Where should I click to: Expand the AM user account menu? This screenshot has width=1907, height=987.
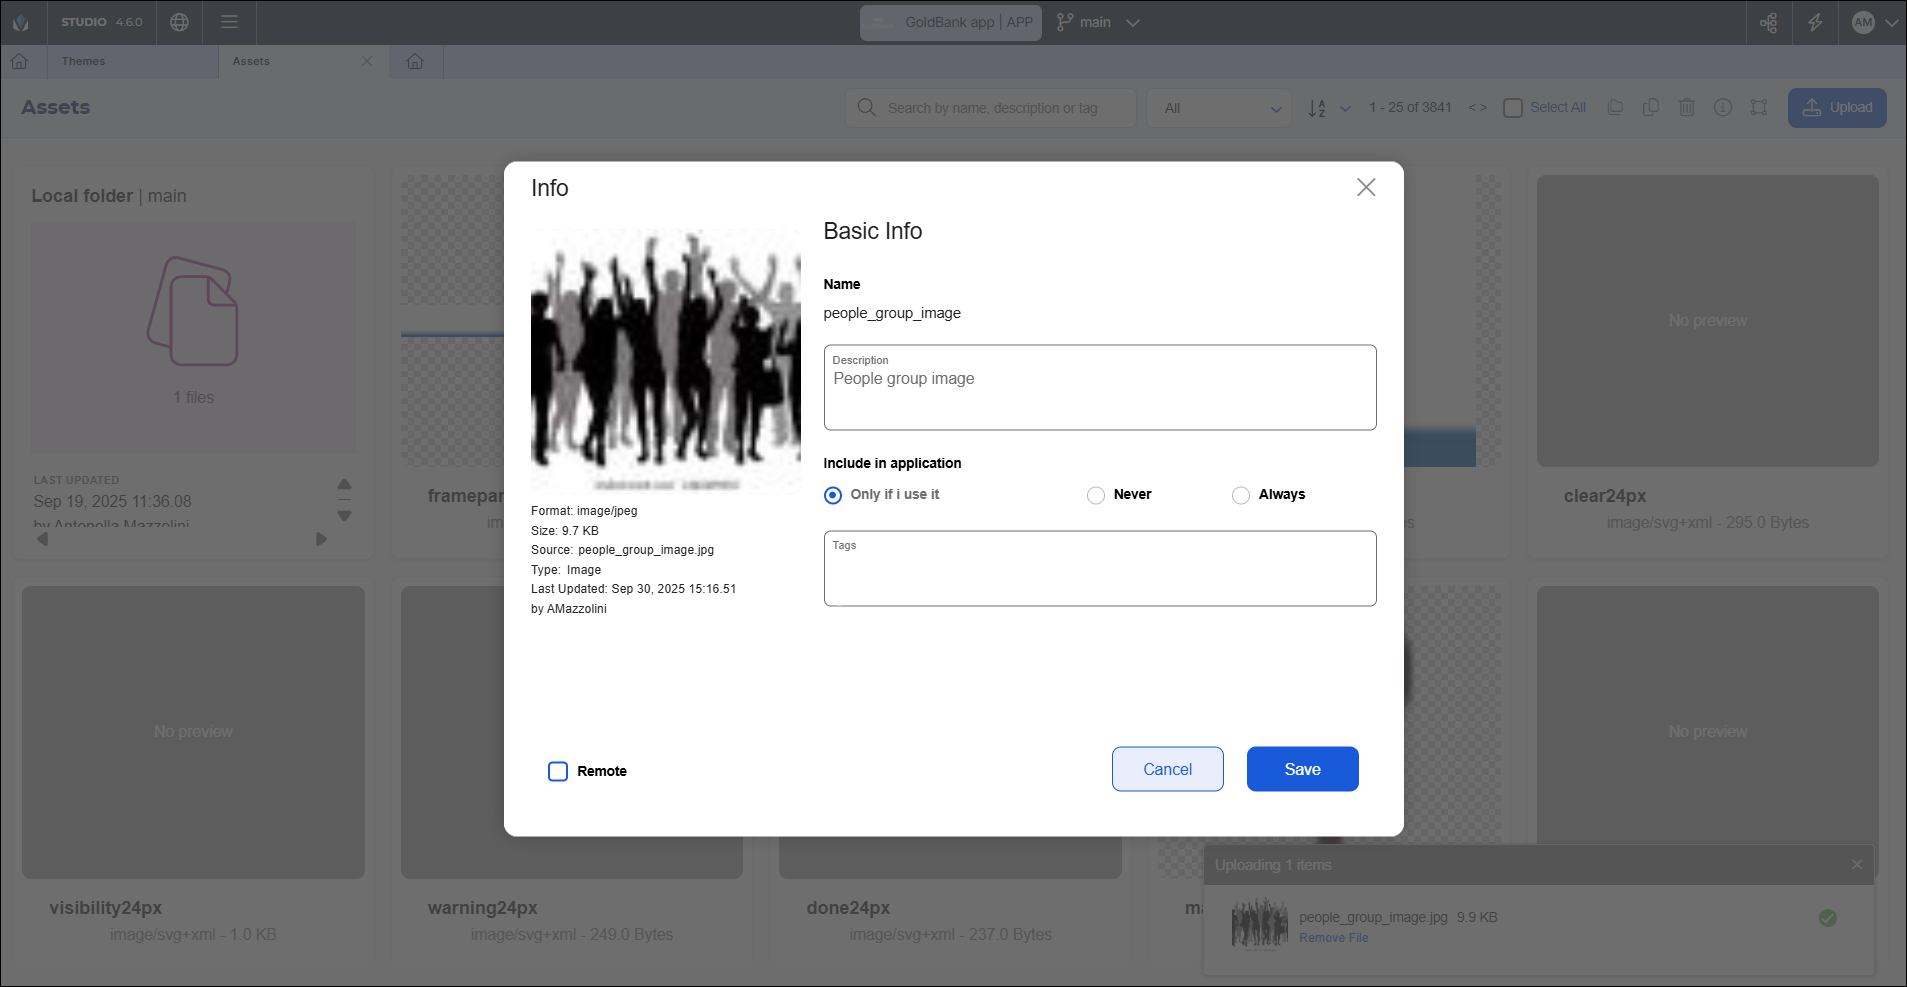coord(1874,22)
